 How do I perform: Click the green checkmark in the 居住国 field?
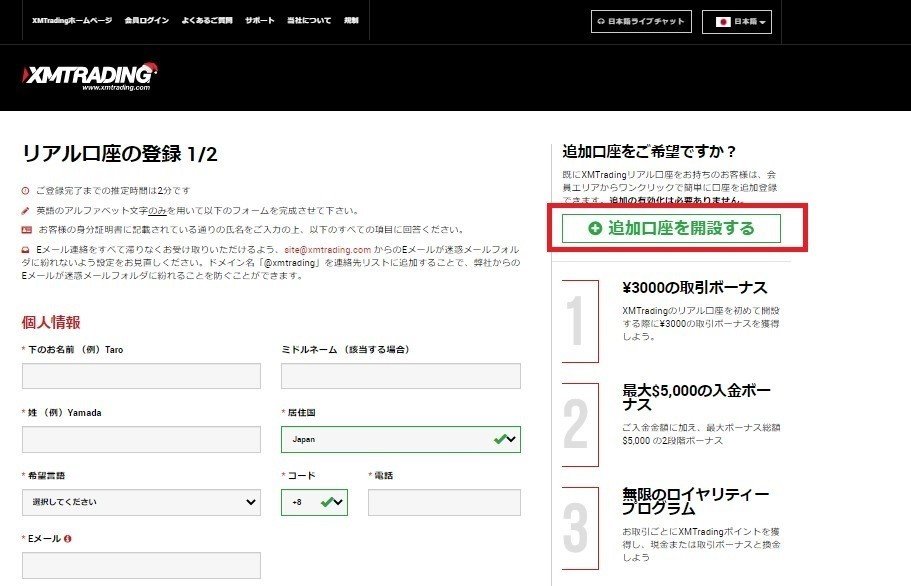pyautogui.click(x=500, y=439)
